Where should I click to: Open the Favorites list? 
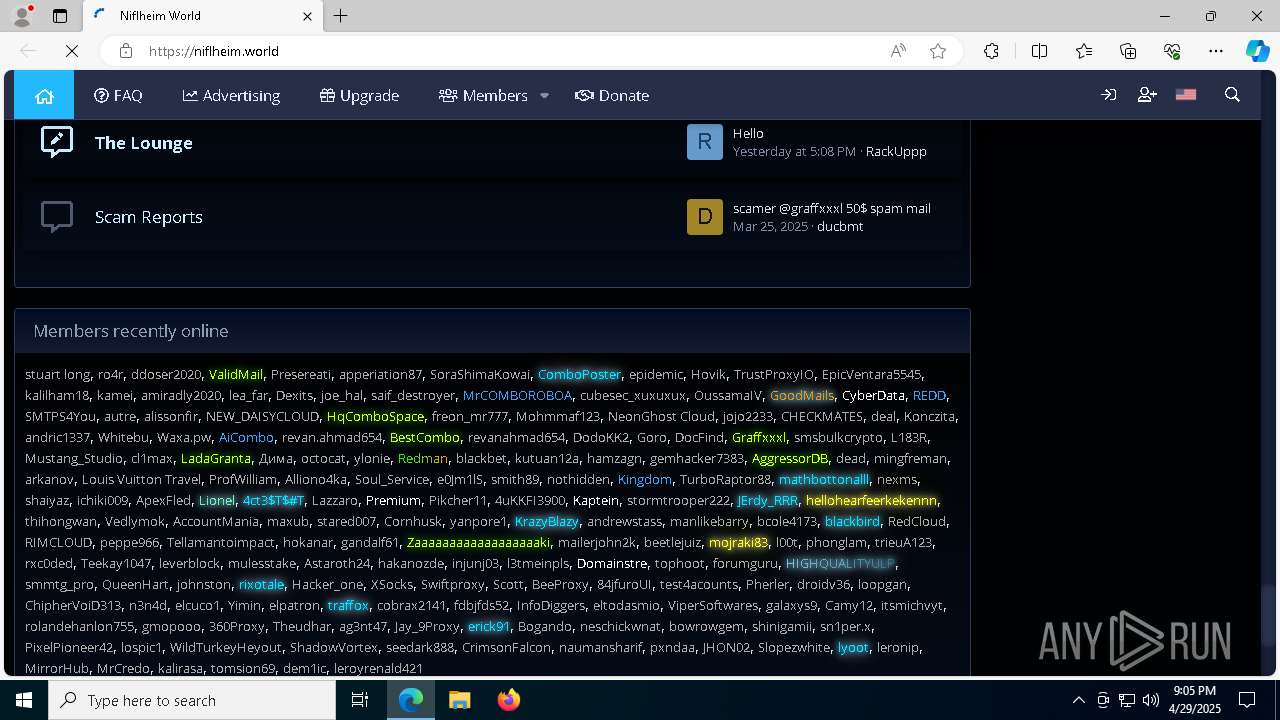point(1084,51)
